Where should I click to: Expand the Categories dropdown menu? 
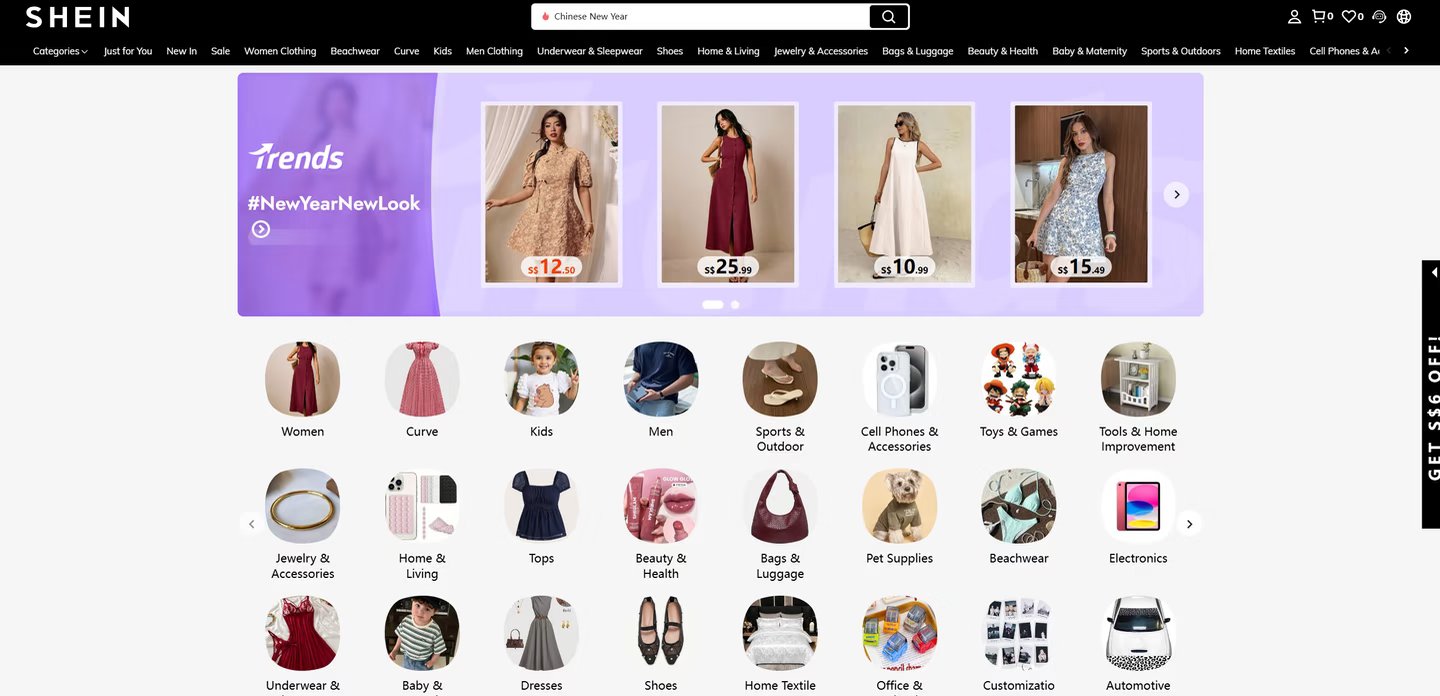pyautogui.click(x=60, y=51)
